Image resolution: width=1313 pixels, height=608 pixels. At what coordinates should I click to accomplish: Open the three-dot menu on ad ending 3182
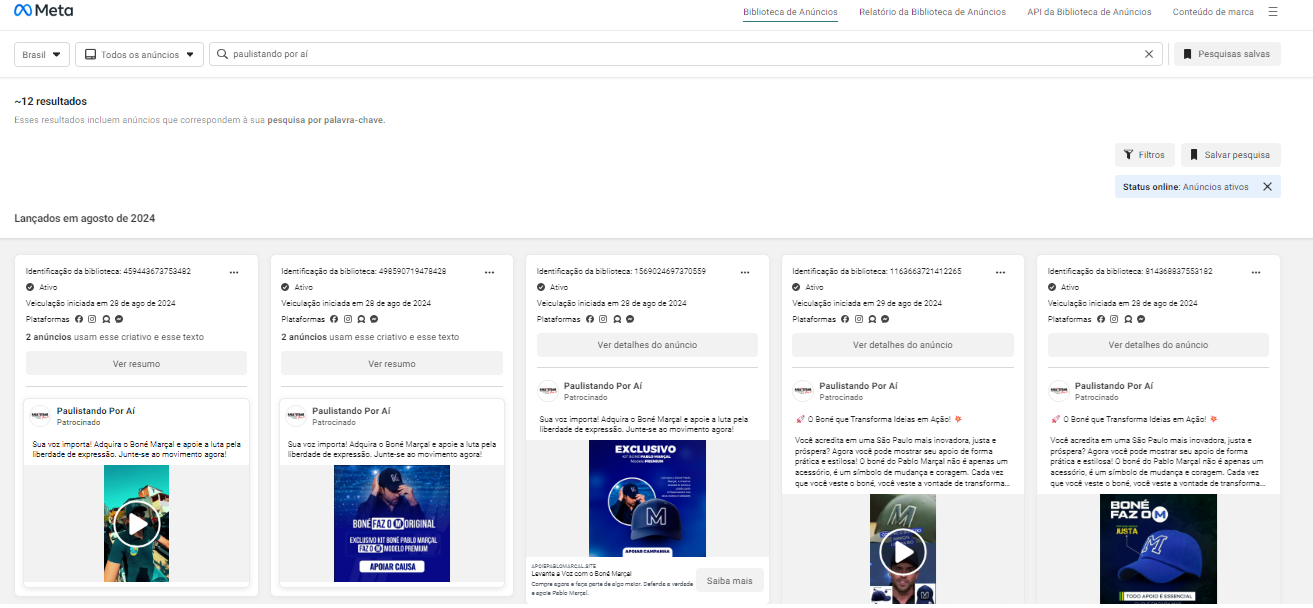(x=1257, y=272)
